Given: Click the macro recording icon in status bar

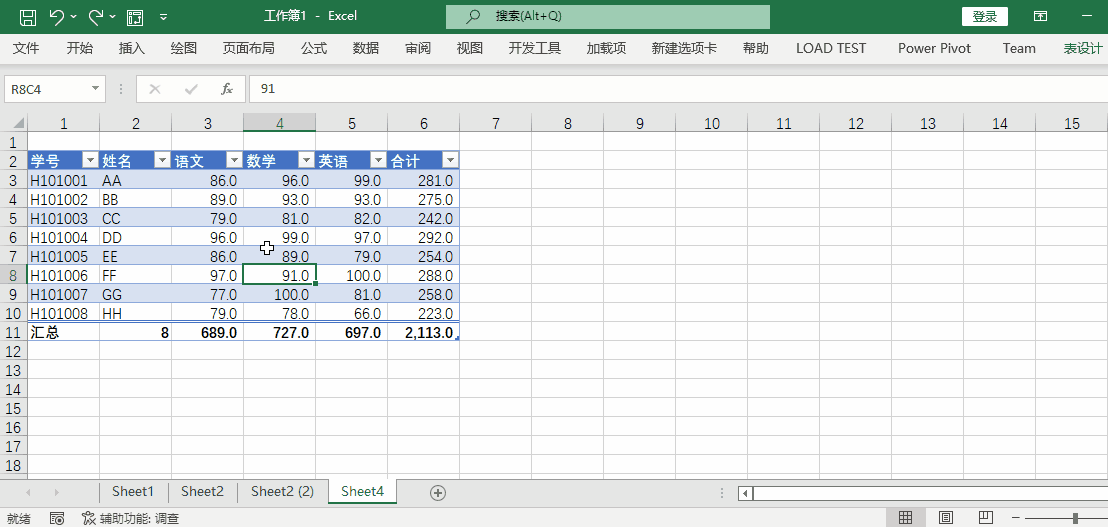Looking at the screenshot, I should pos(57,519).
